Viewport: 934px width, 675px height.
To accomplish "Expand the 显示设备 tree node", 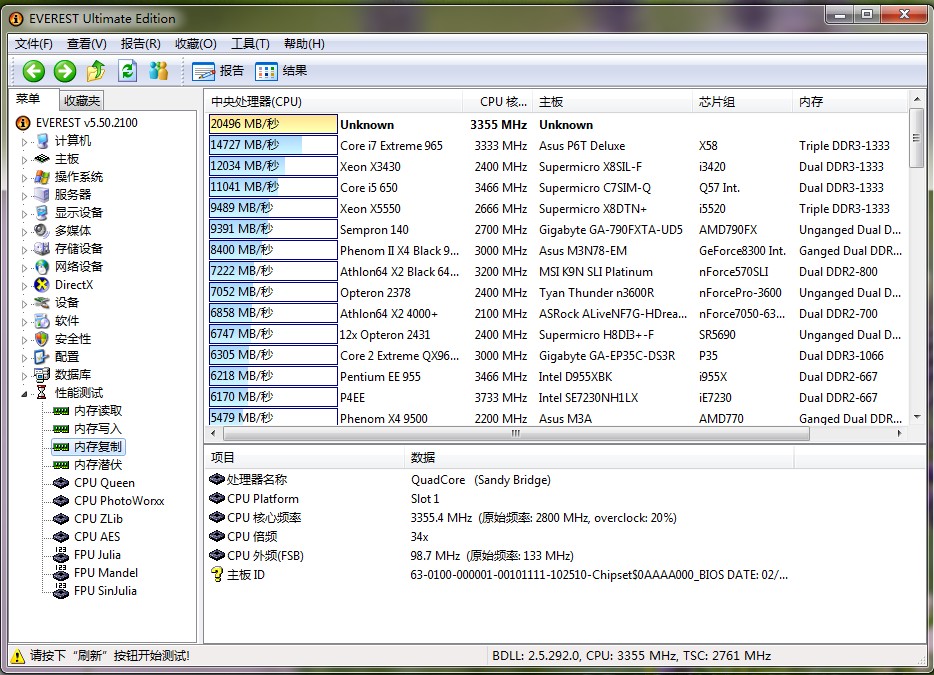I will (24, 214).
